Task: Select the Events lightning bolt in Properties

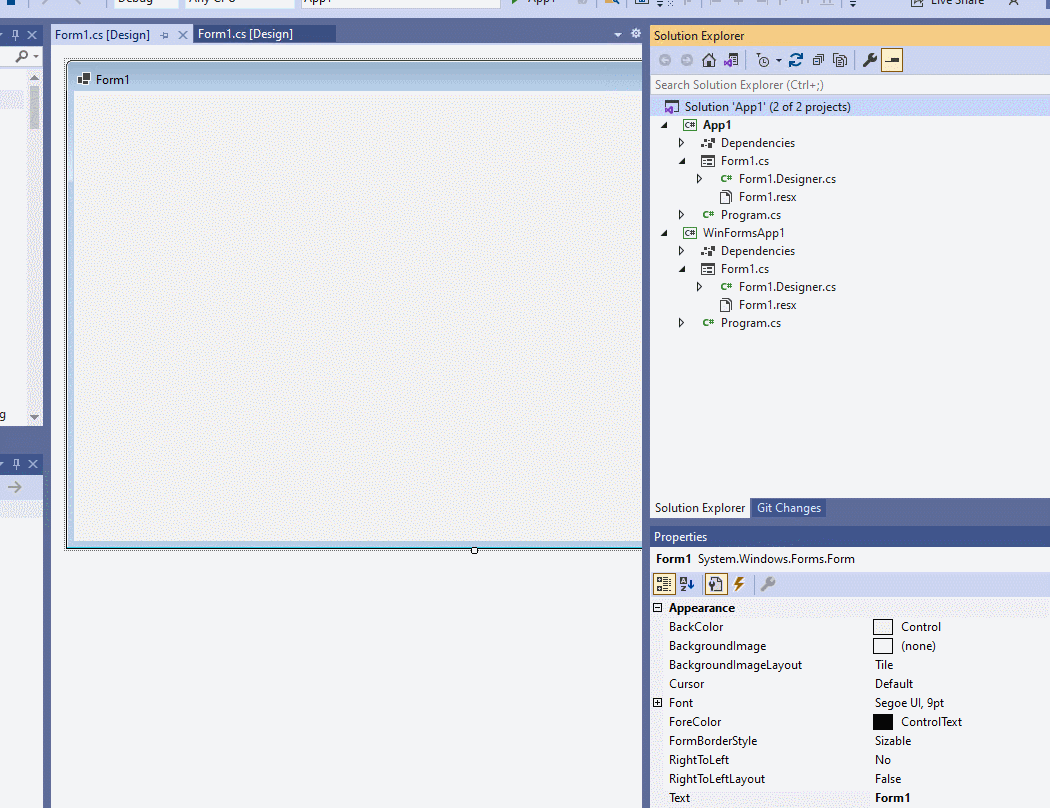Action: pos(739,584)
